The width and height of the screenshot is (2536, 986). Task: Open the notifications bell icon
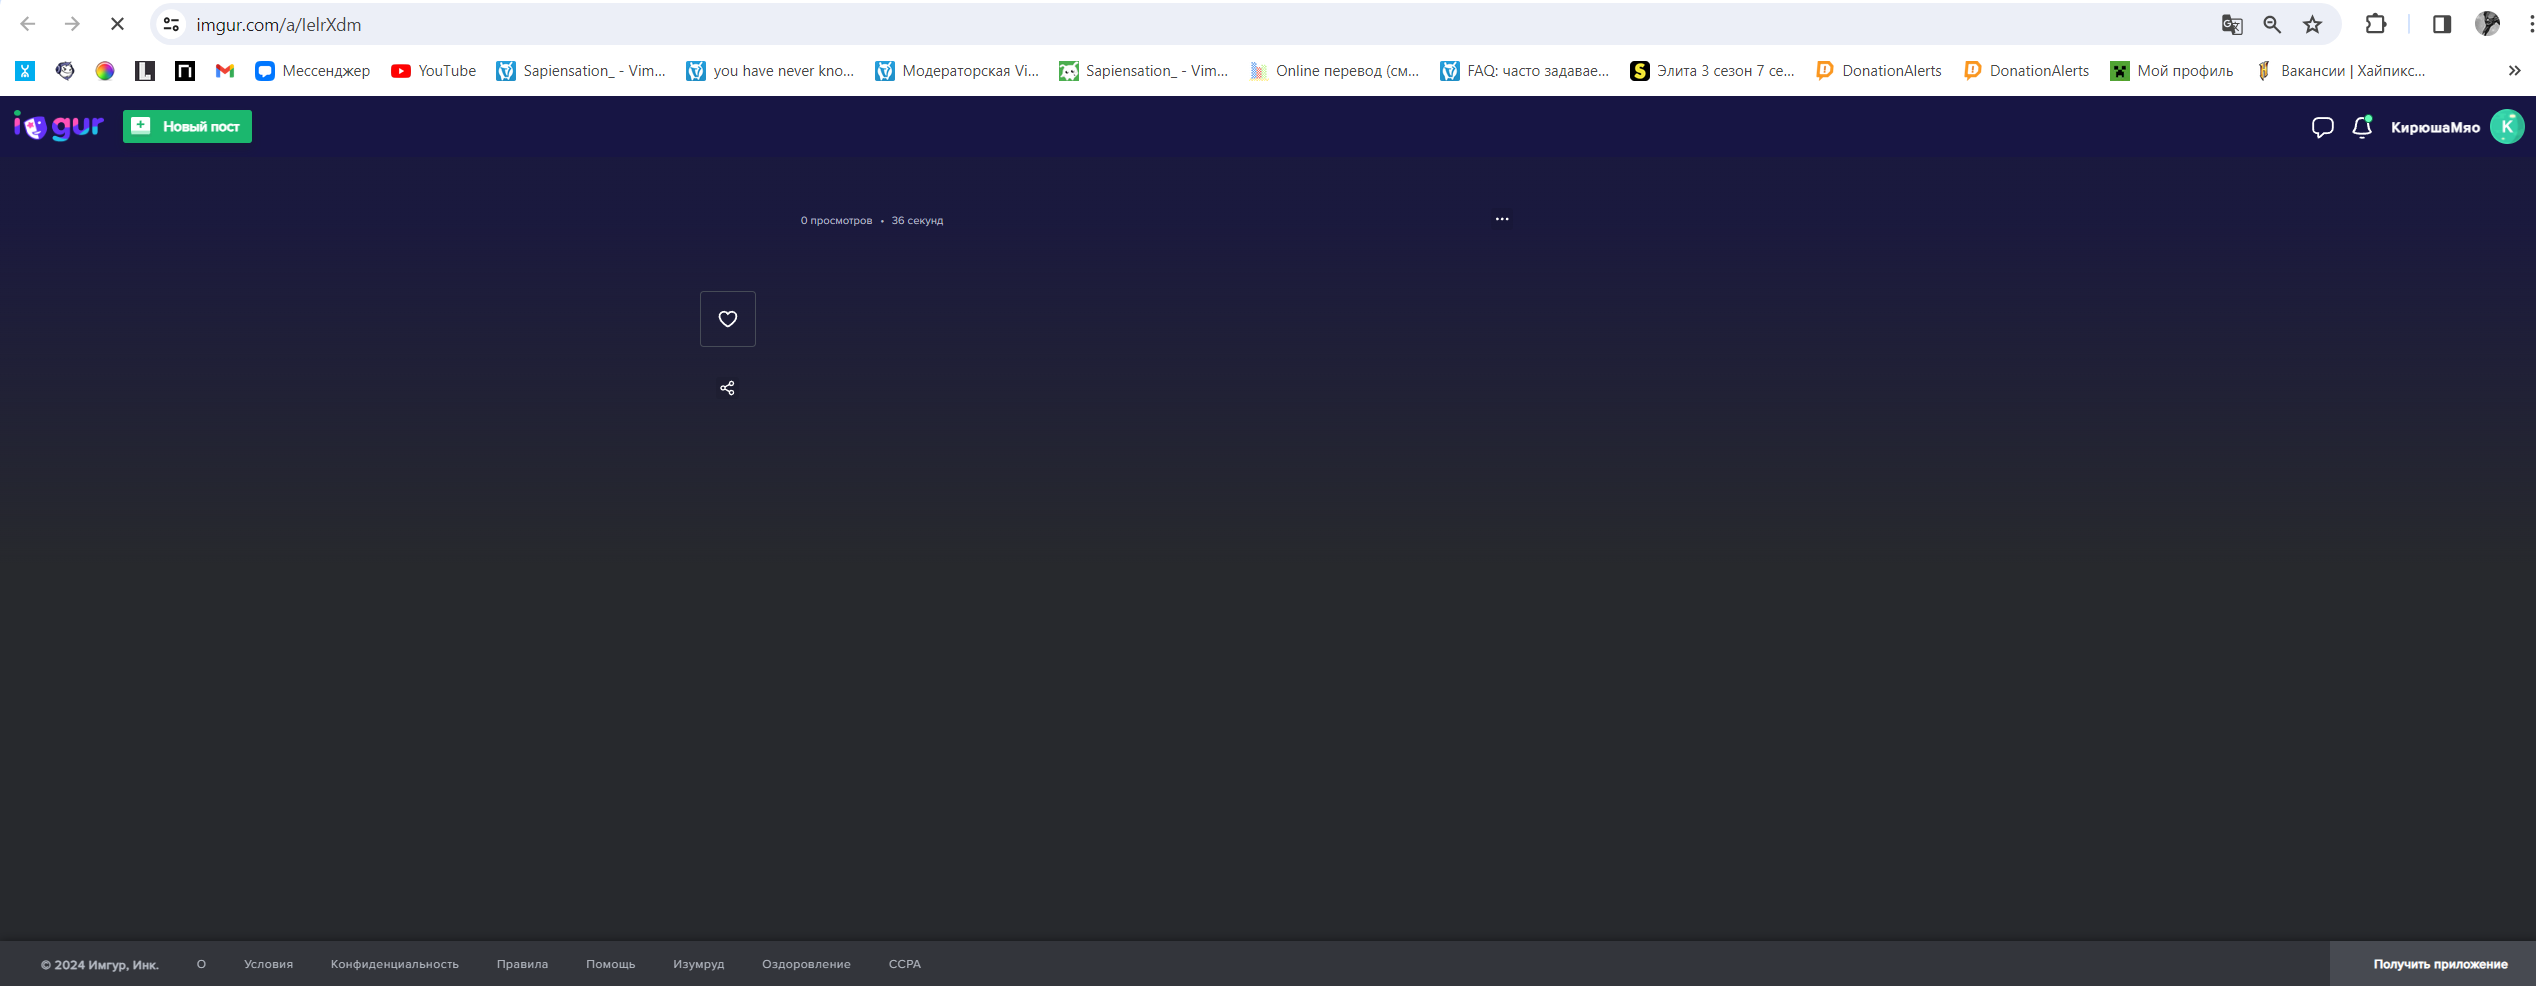pos(2362,127)
